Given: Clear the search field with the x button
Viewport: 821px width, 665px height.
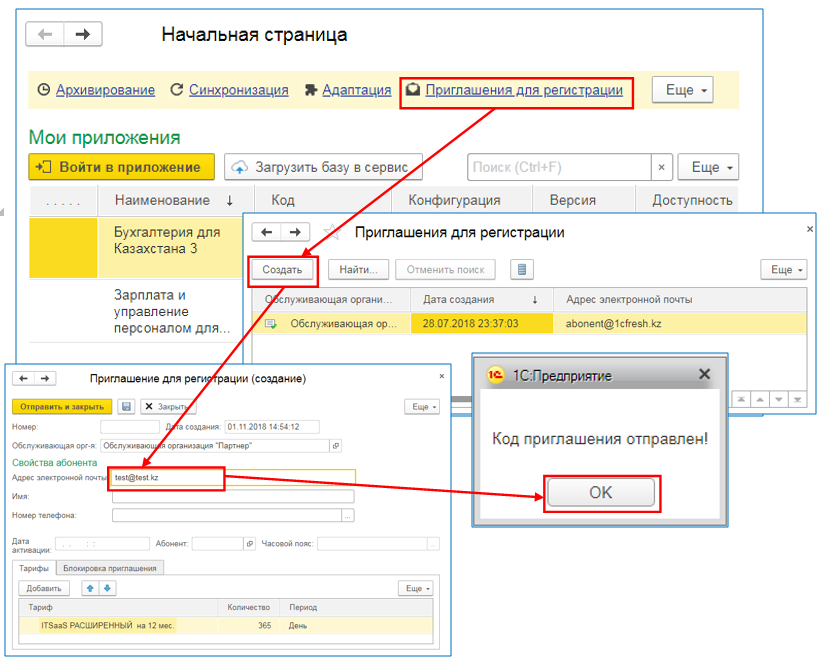Looking at the screenshot, I should coord(661,167).
